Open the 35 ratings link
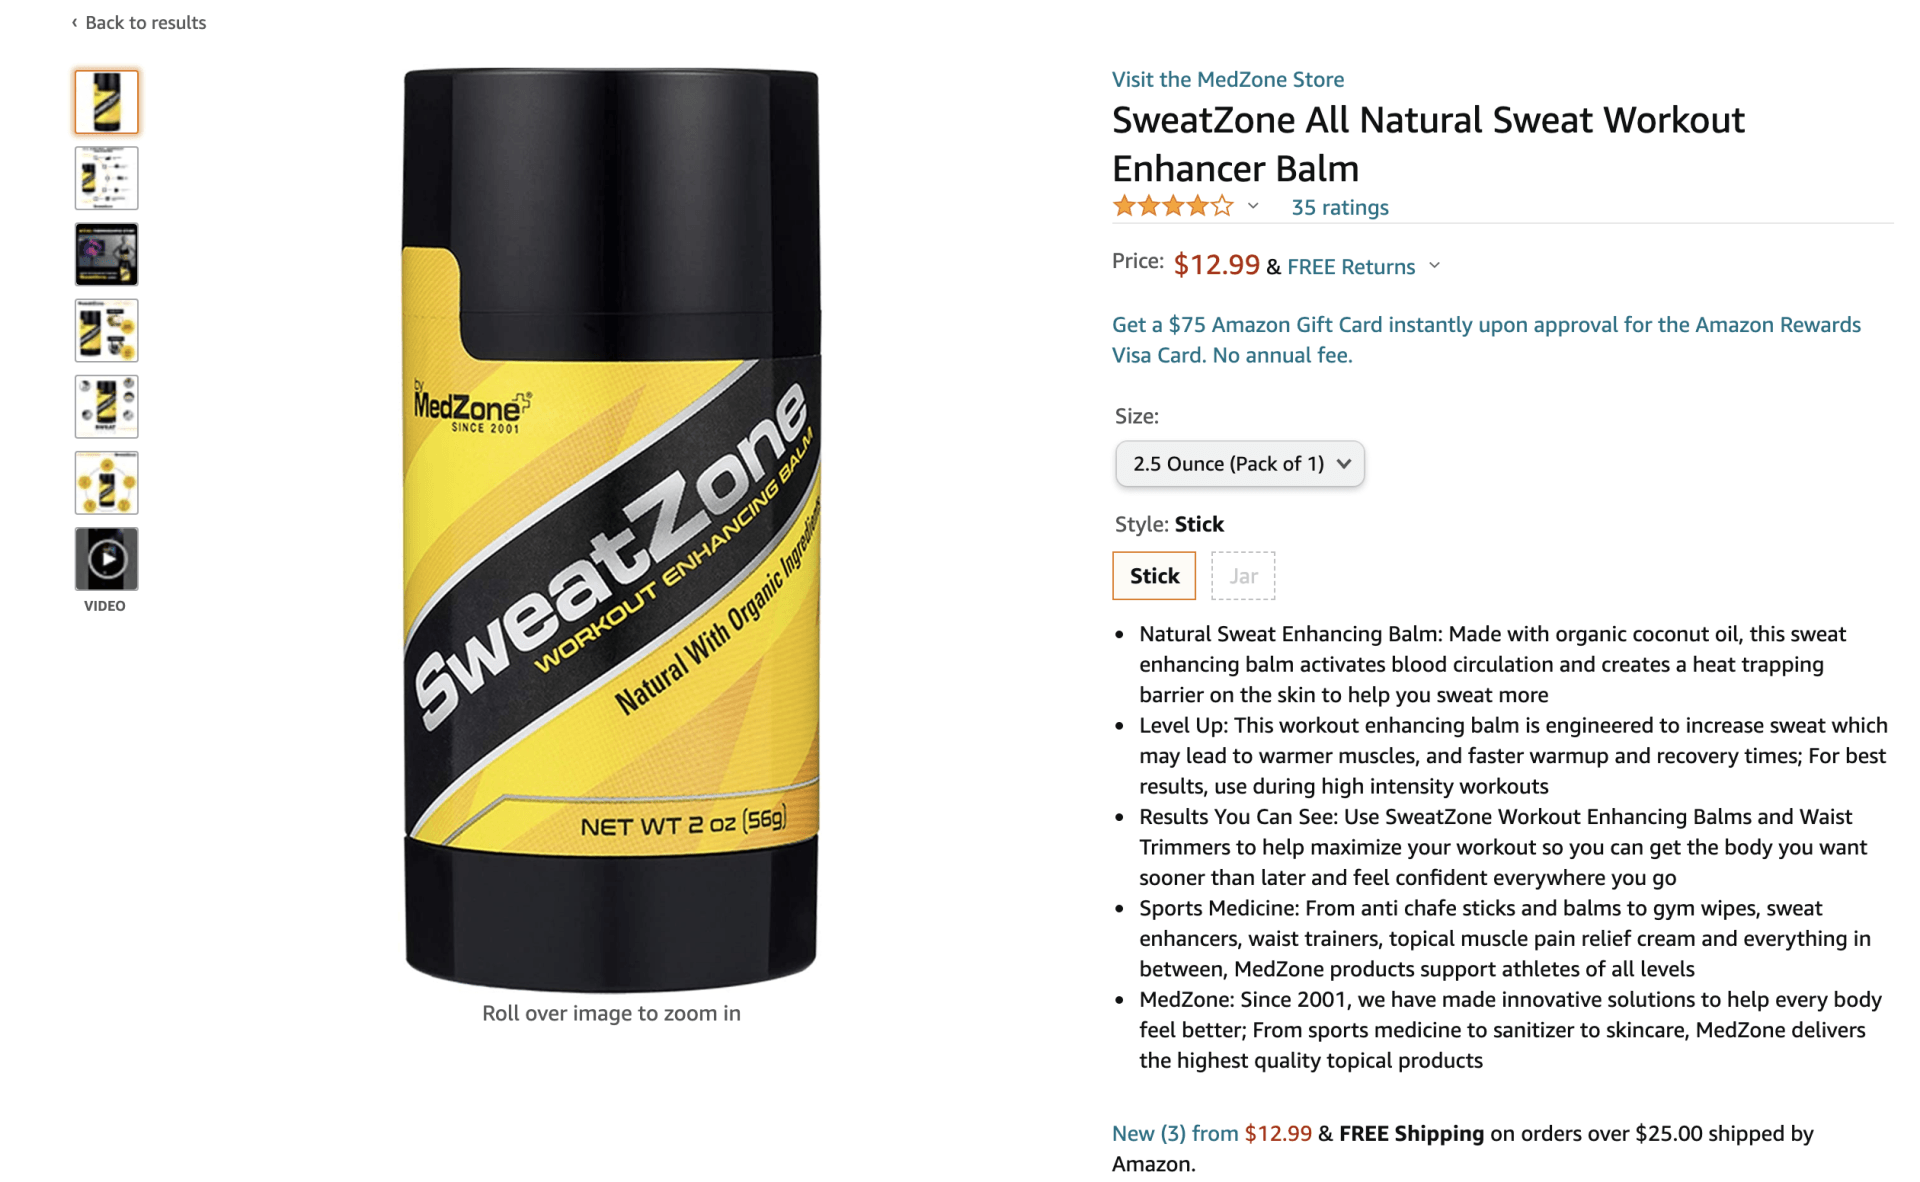 (x=1339, y=207)
